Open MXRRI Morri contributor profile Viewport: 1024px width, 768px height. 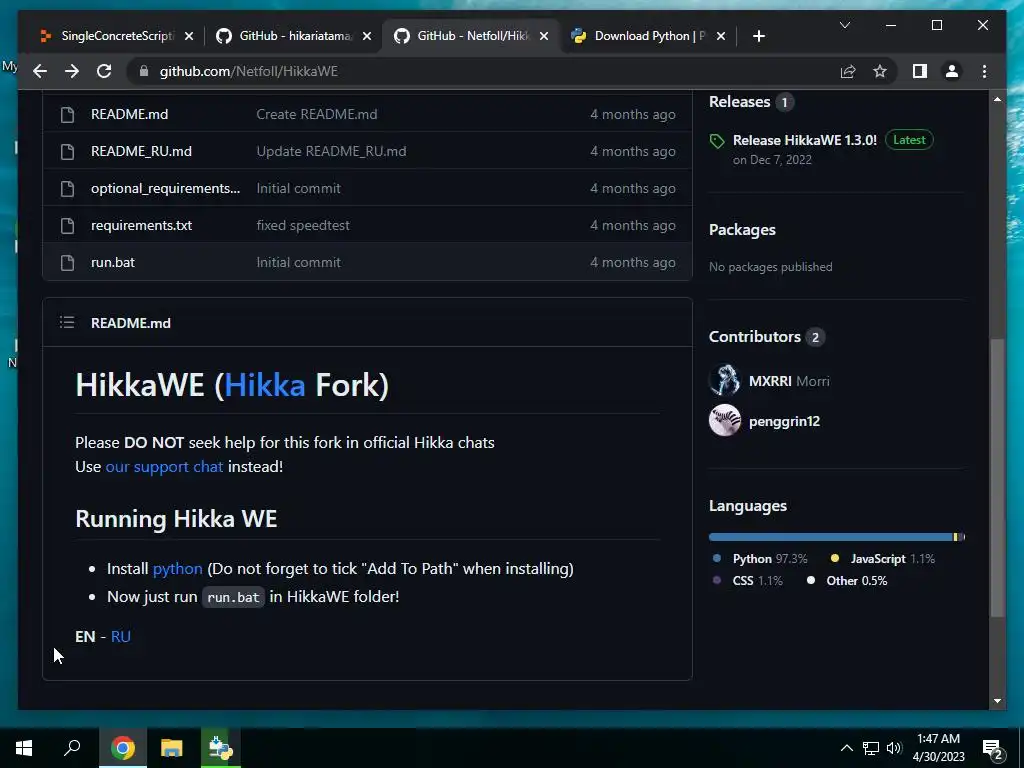789,381
